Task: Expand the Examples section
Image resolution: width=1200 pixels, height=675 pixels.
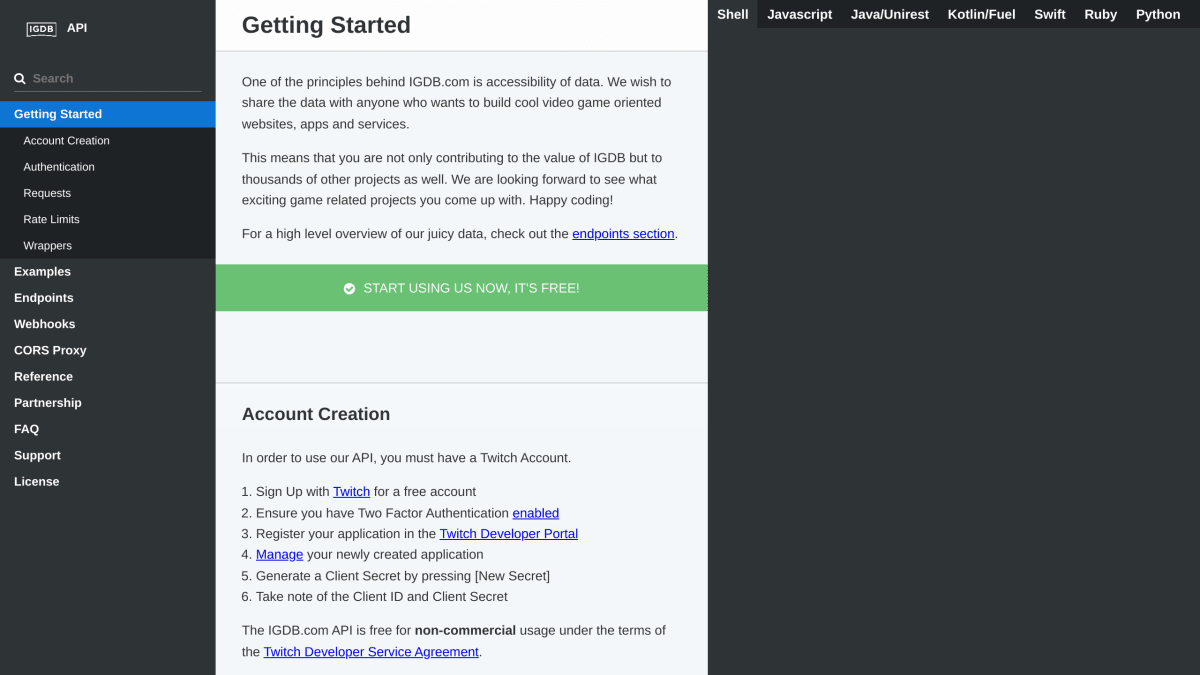Action: [107, 272]
